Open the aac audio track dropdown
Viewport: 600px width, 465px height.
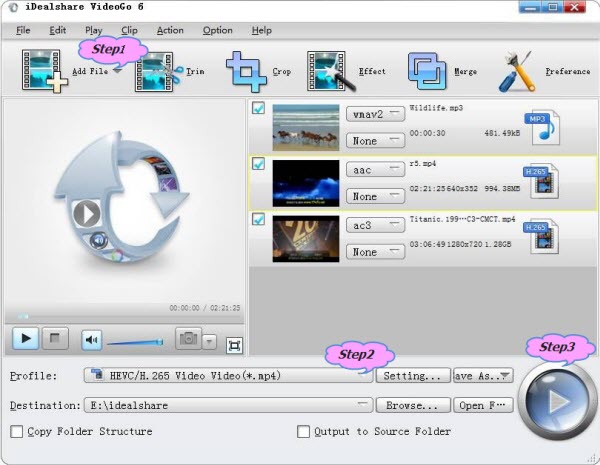tap(375, 170)
